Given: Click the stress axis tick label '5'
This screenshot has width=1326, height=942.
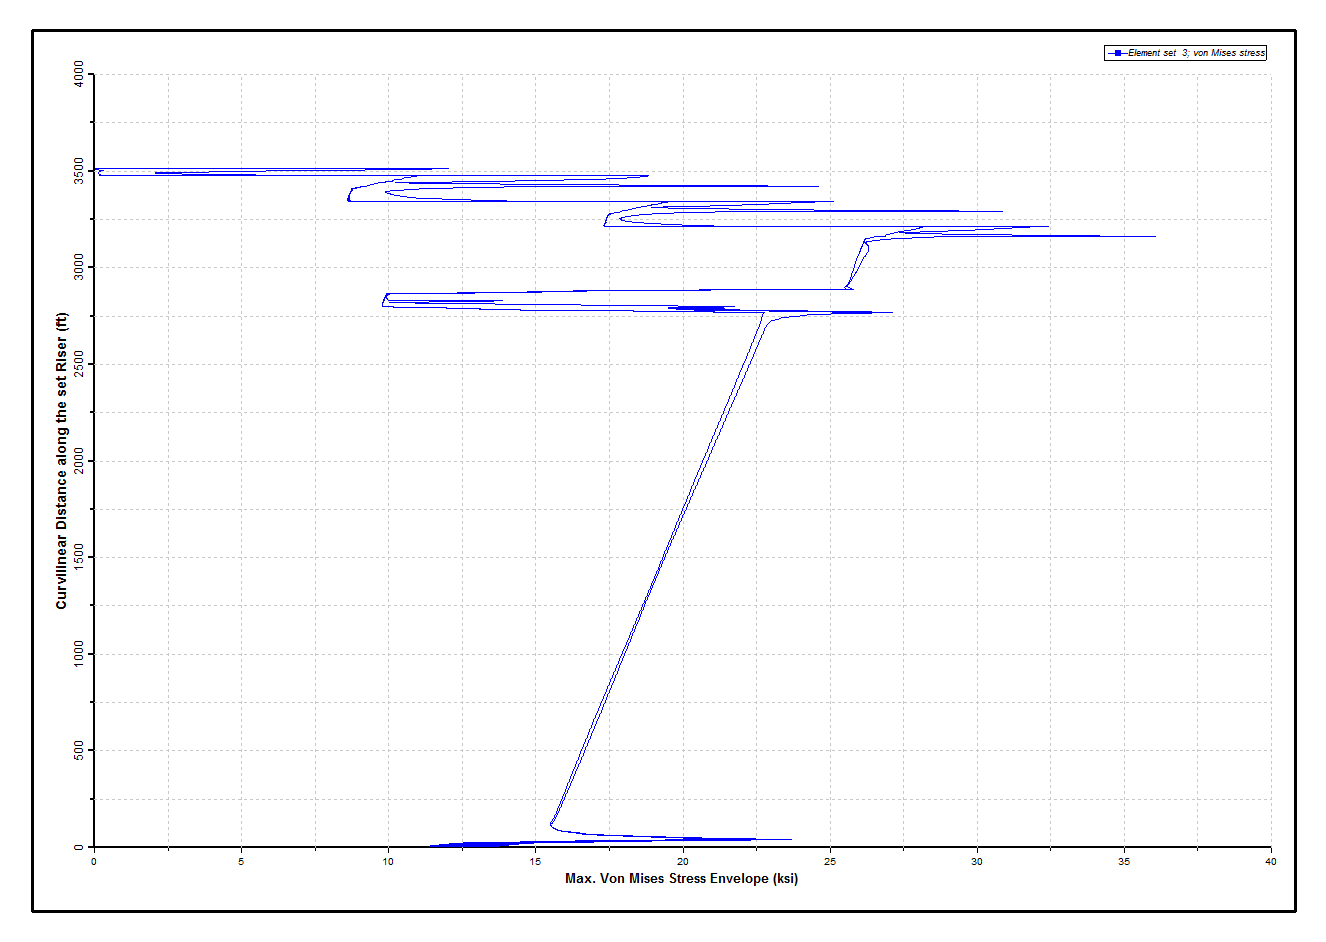Looking at the screenshot, I should [x=241, y=861].
